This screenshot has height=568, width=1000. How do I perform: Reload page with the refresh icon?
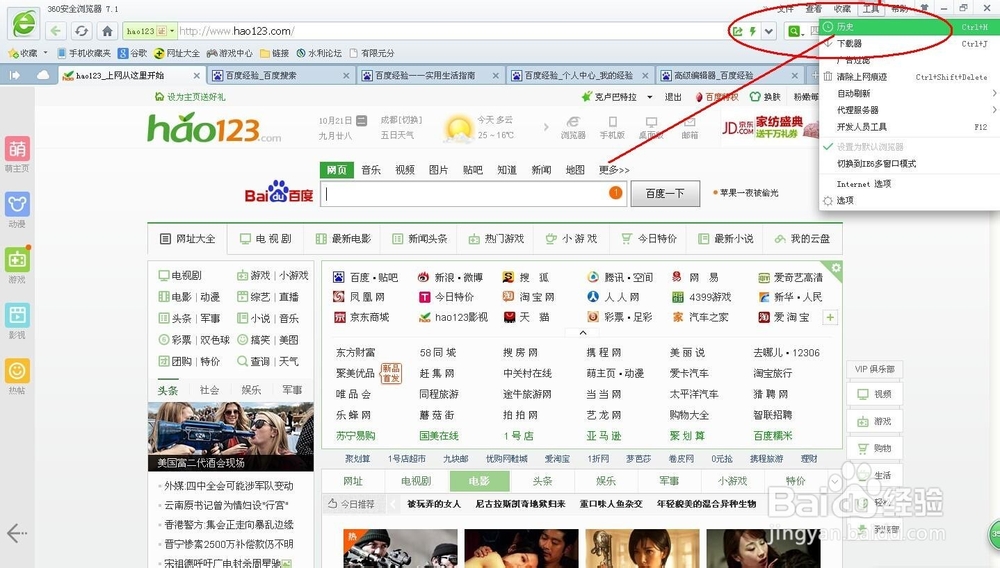click(82, 31)
